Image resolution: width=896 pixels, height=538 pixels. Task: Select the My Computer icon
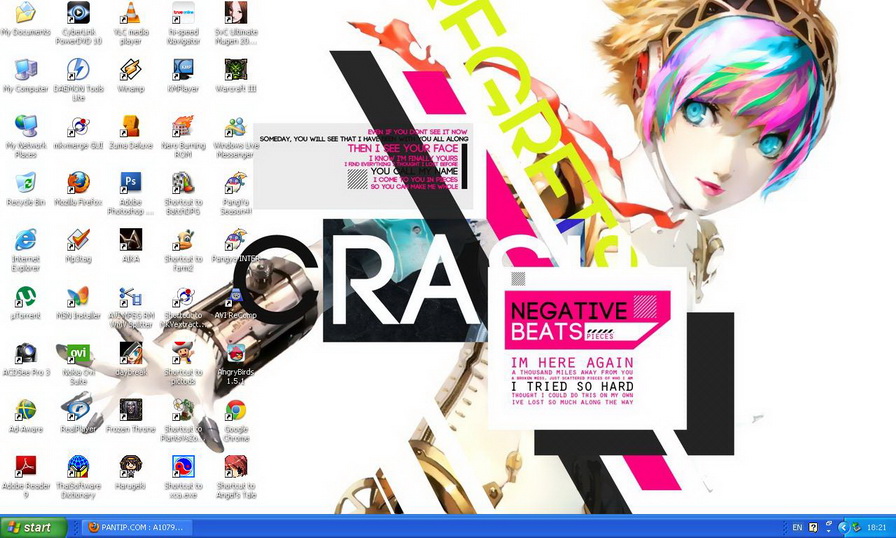click(26, 70)
